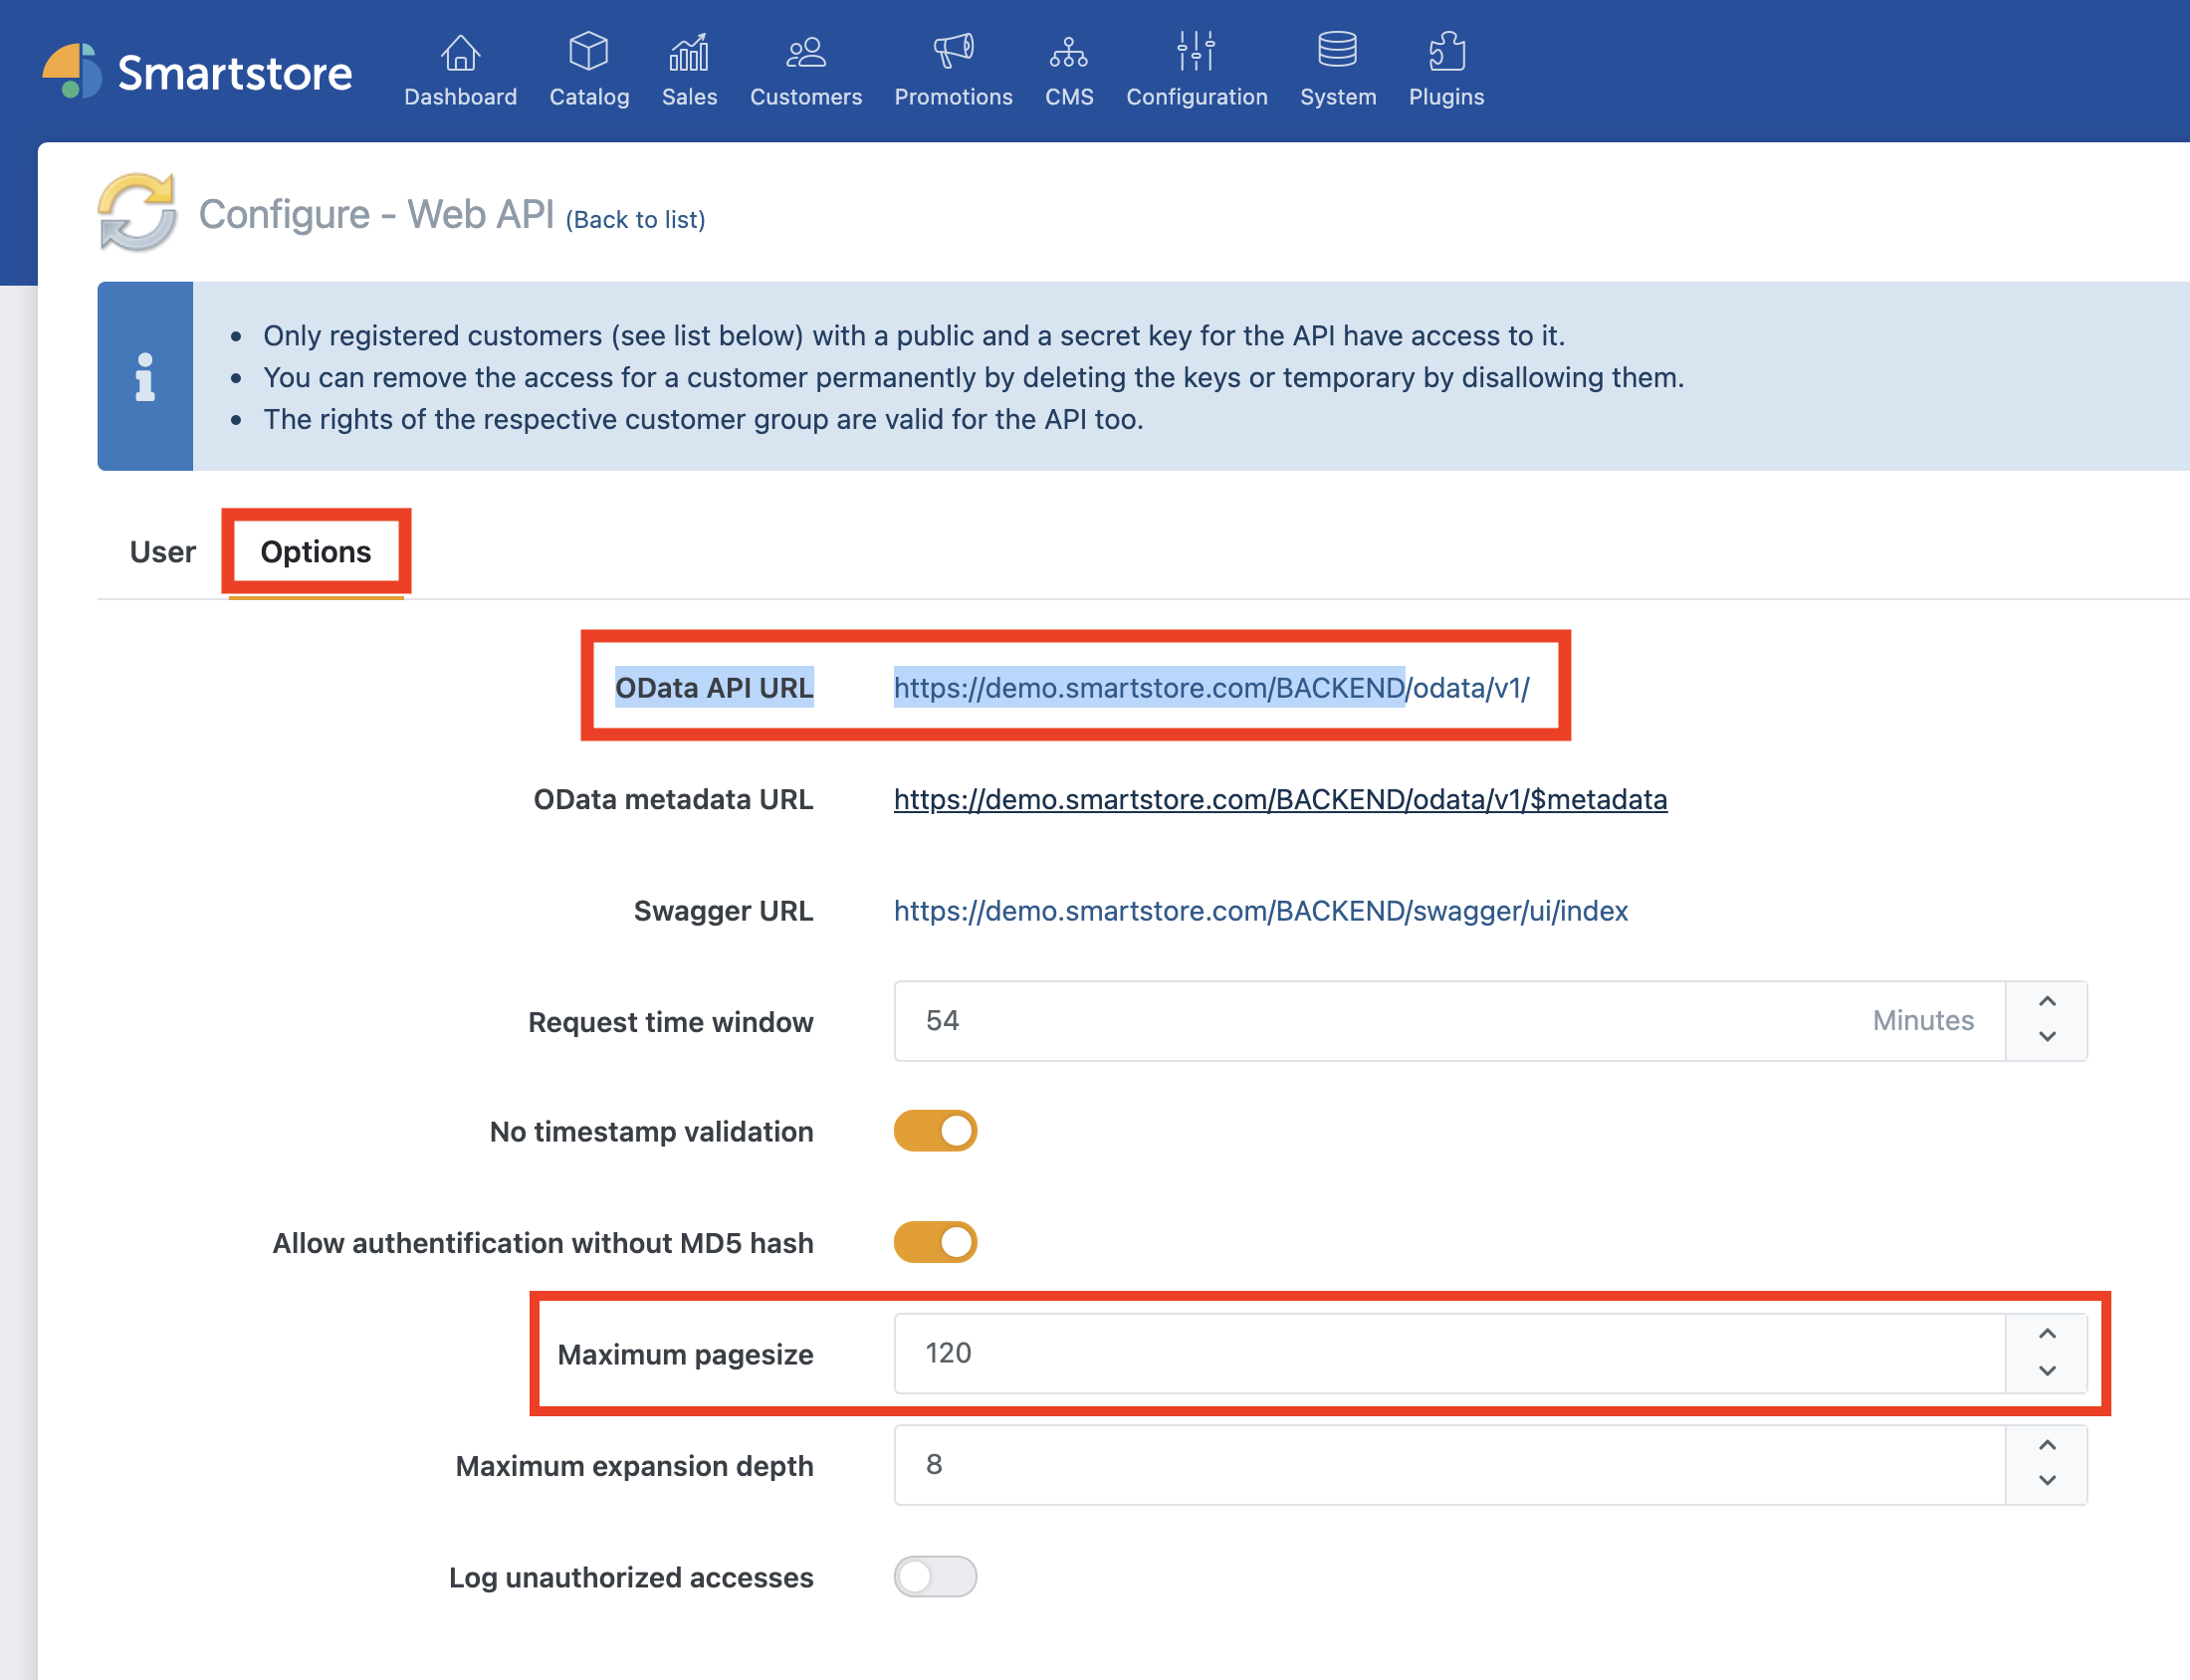The image size is (2190, 1680).
Task: Open the OData API URL link
Action: pos(1211,688)
